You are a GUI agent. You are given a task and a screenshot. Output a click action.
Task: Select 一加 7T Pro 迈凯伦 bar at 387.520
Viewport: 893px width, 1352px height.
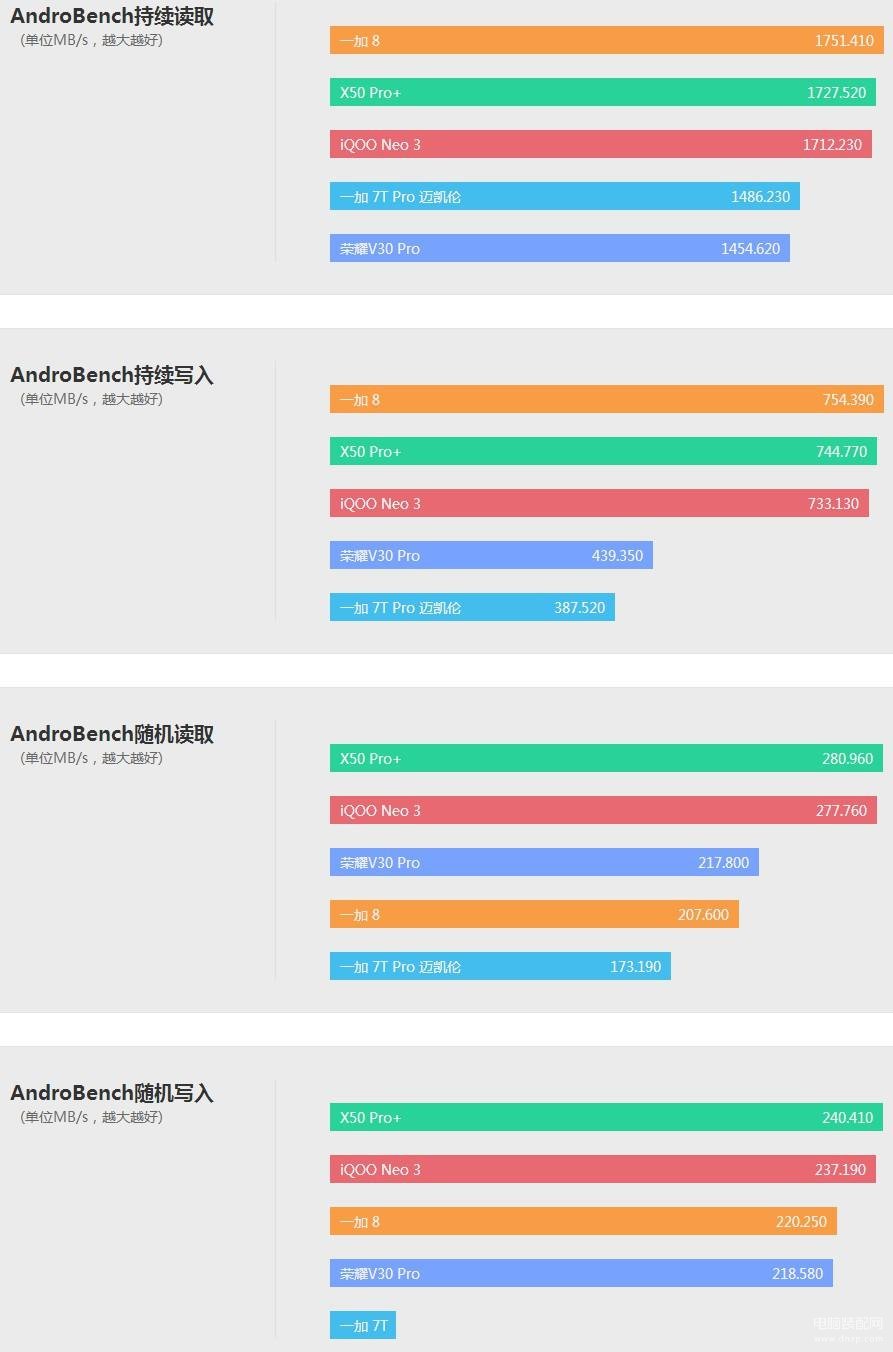click(472, 608)
